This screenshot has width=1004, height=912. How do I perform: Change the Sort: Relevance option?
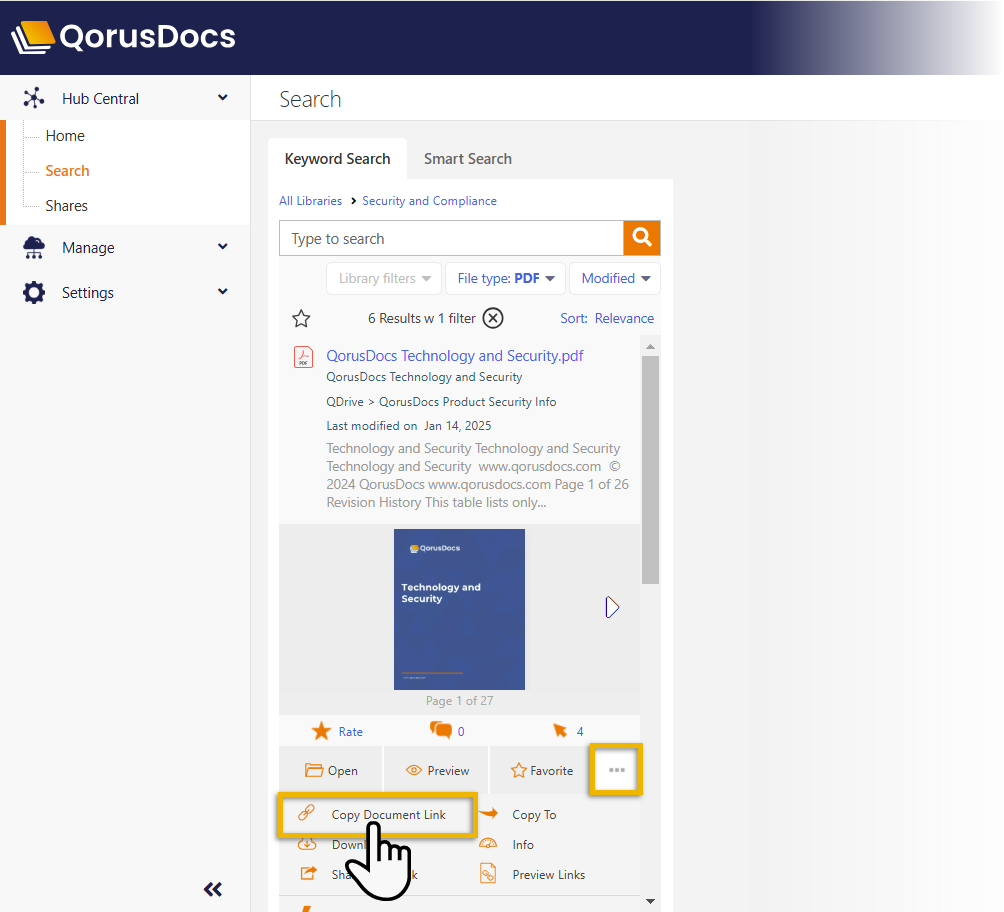(607, 318)
